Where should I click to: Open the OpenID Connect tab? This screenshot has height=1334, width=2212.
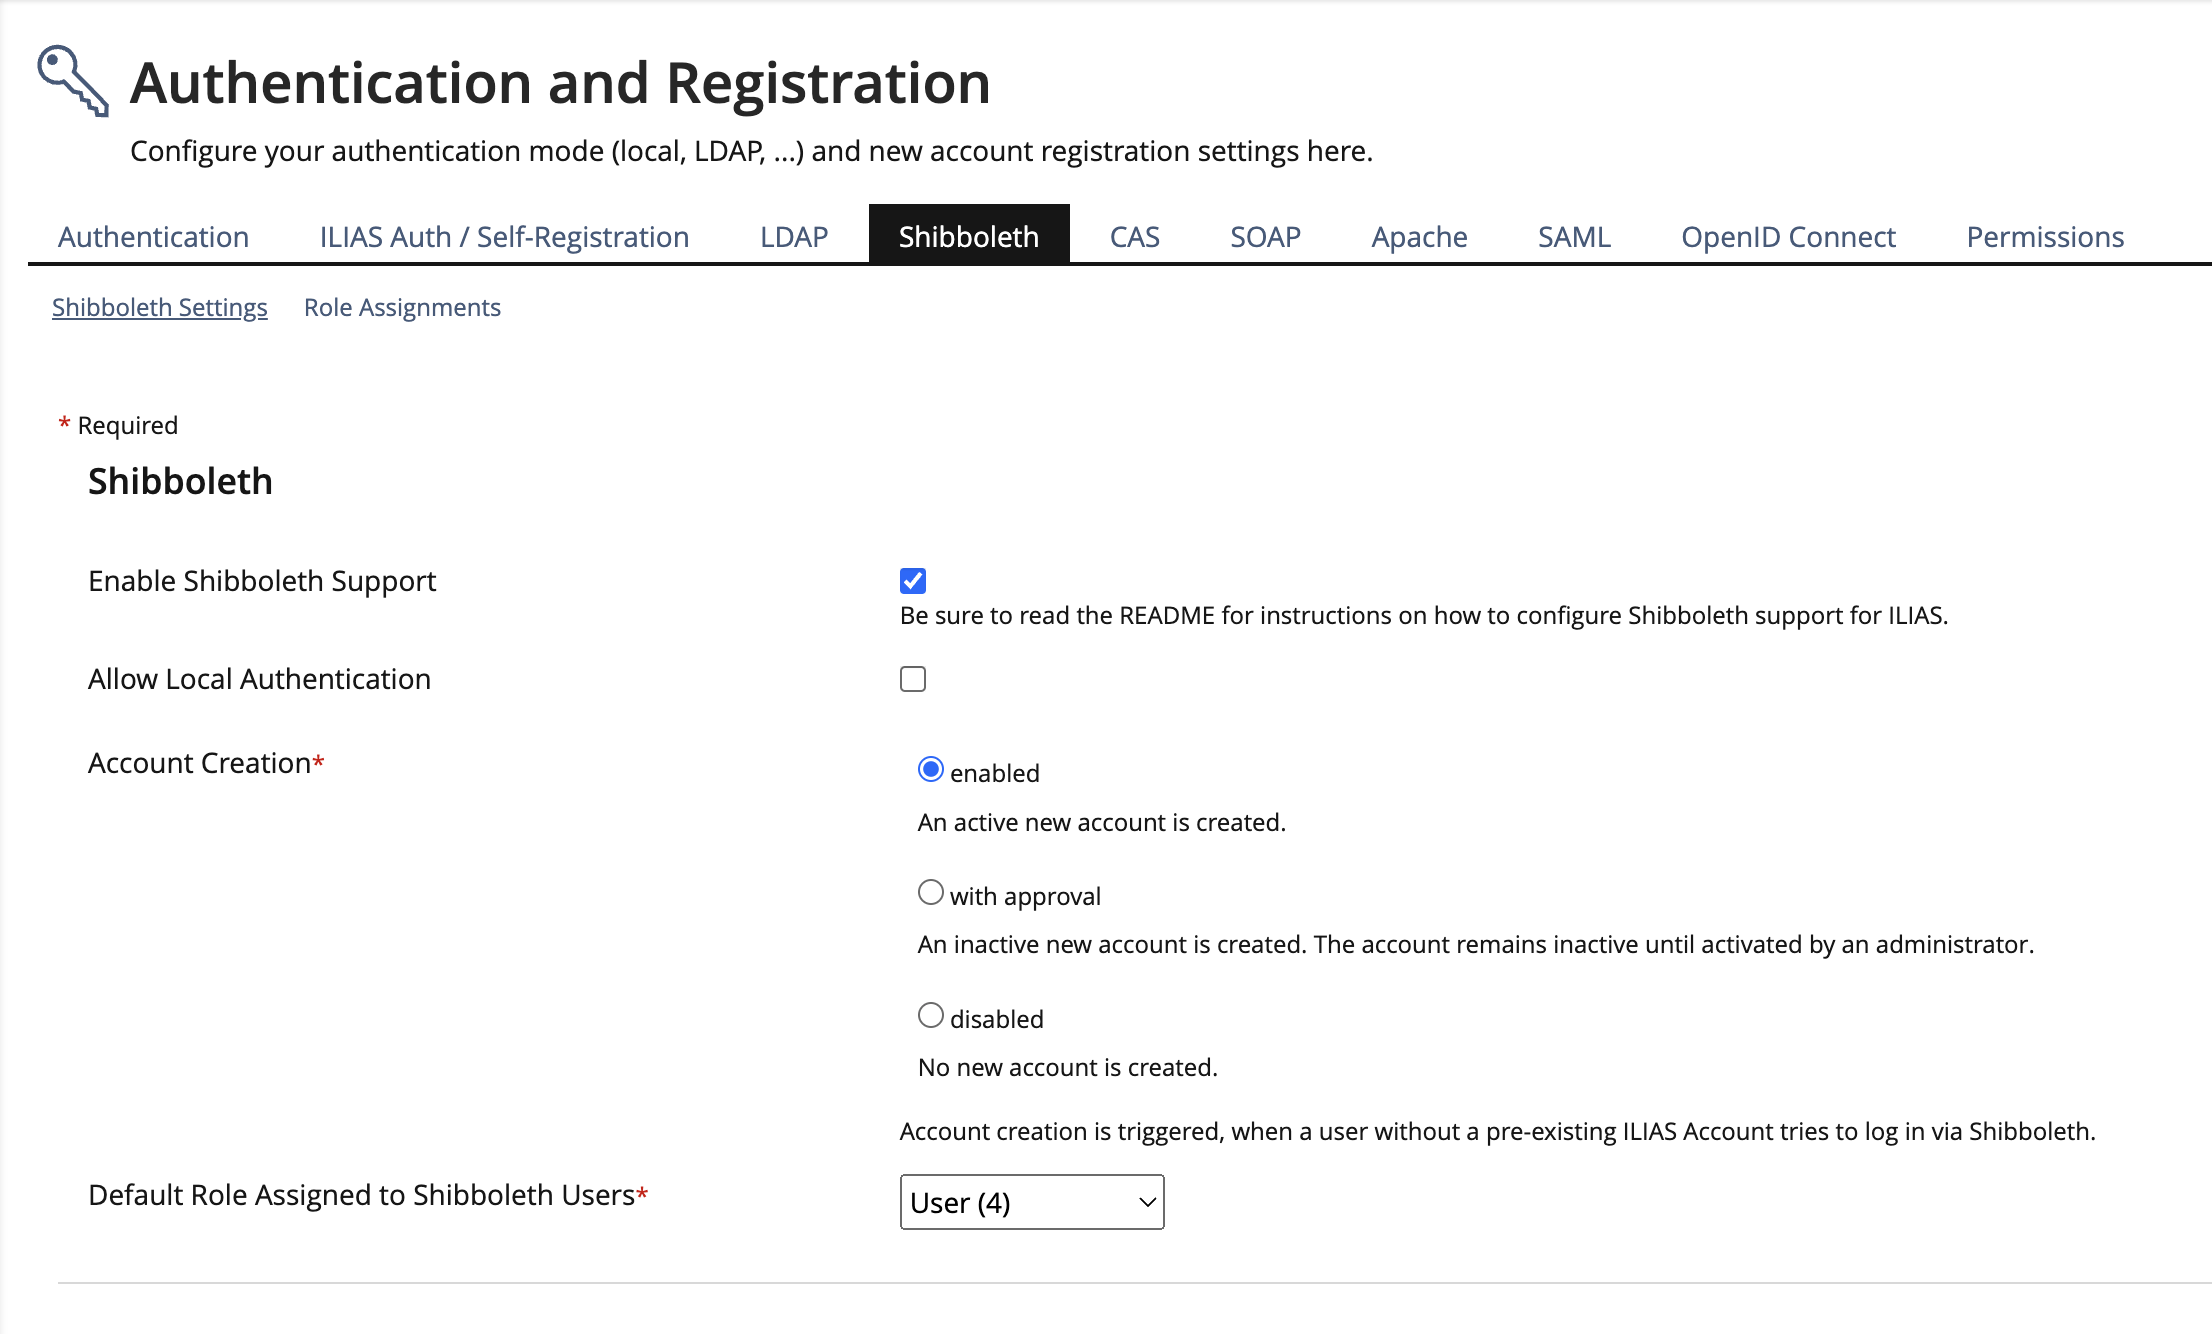pos(1787,237)
